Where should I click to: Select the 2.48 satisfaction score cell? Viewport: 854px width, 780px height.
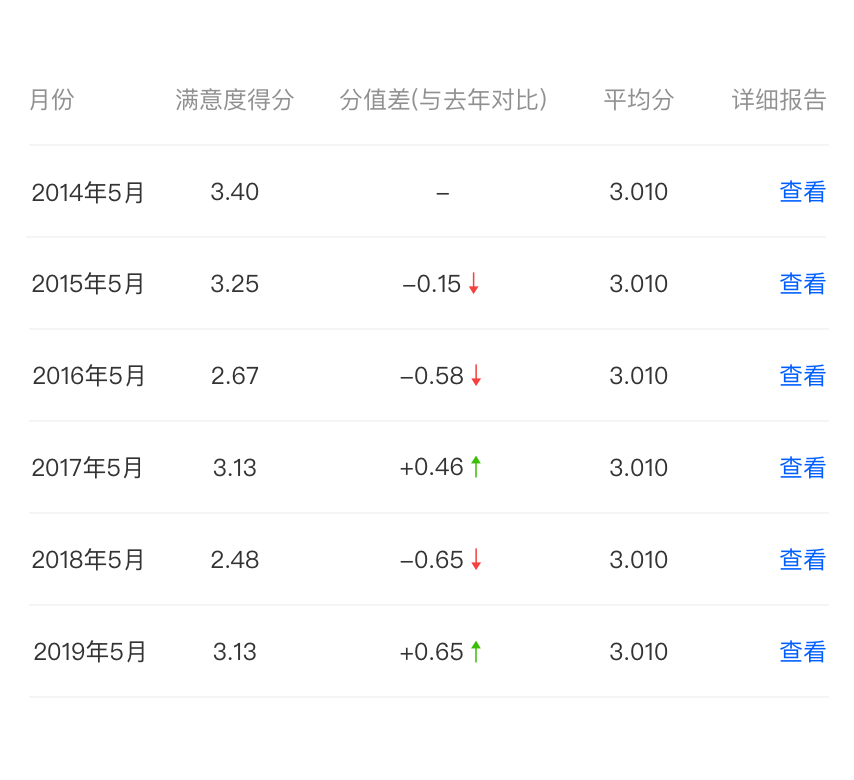235,560
